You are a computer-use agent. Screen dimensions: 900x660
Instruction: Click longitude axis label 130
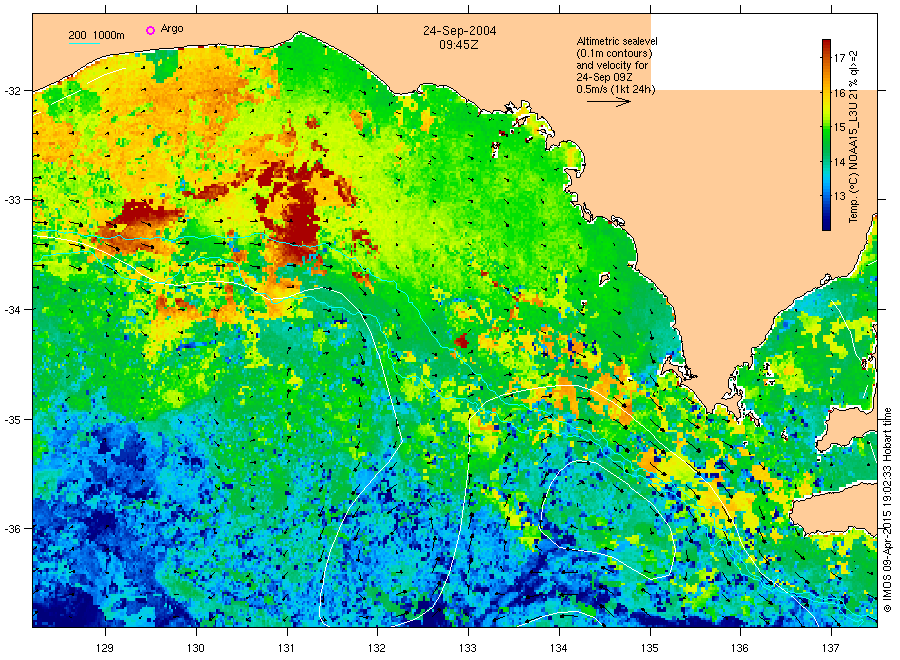[x=196, y=648]
